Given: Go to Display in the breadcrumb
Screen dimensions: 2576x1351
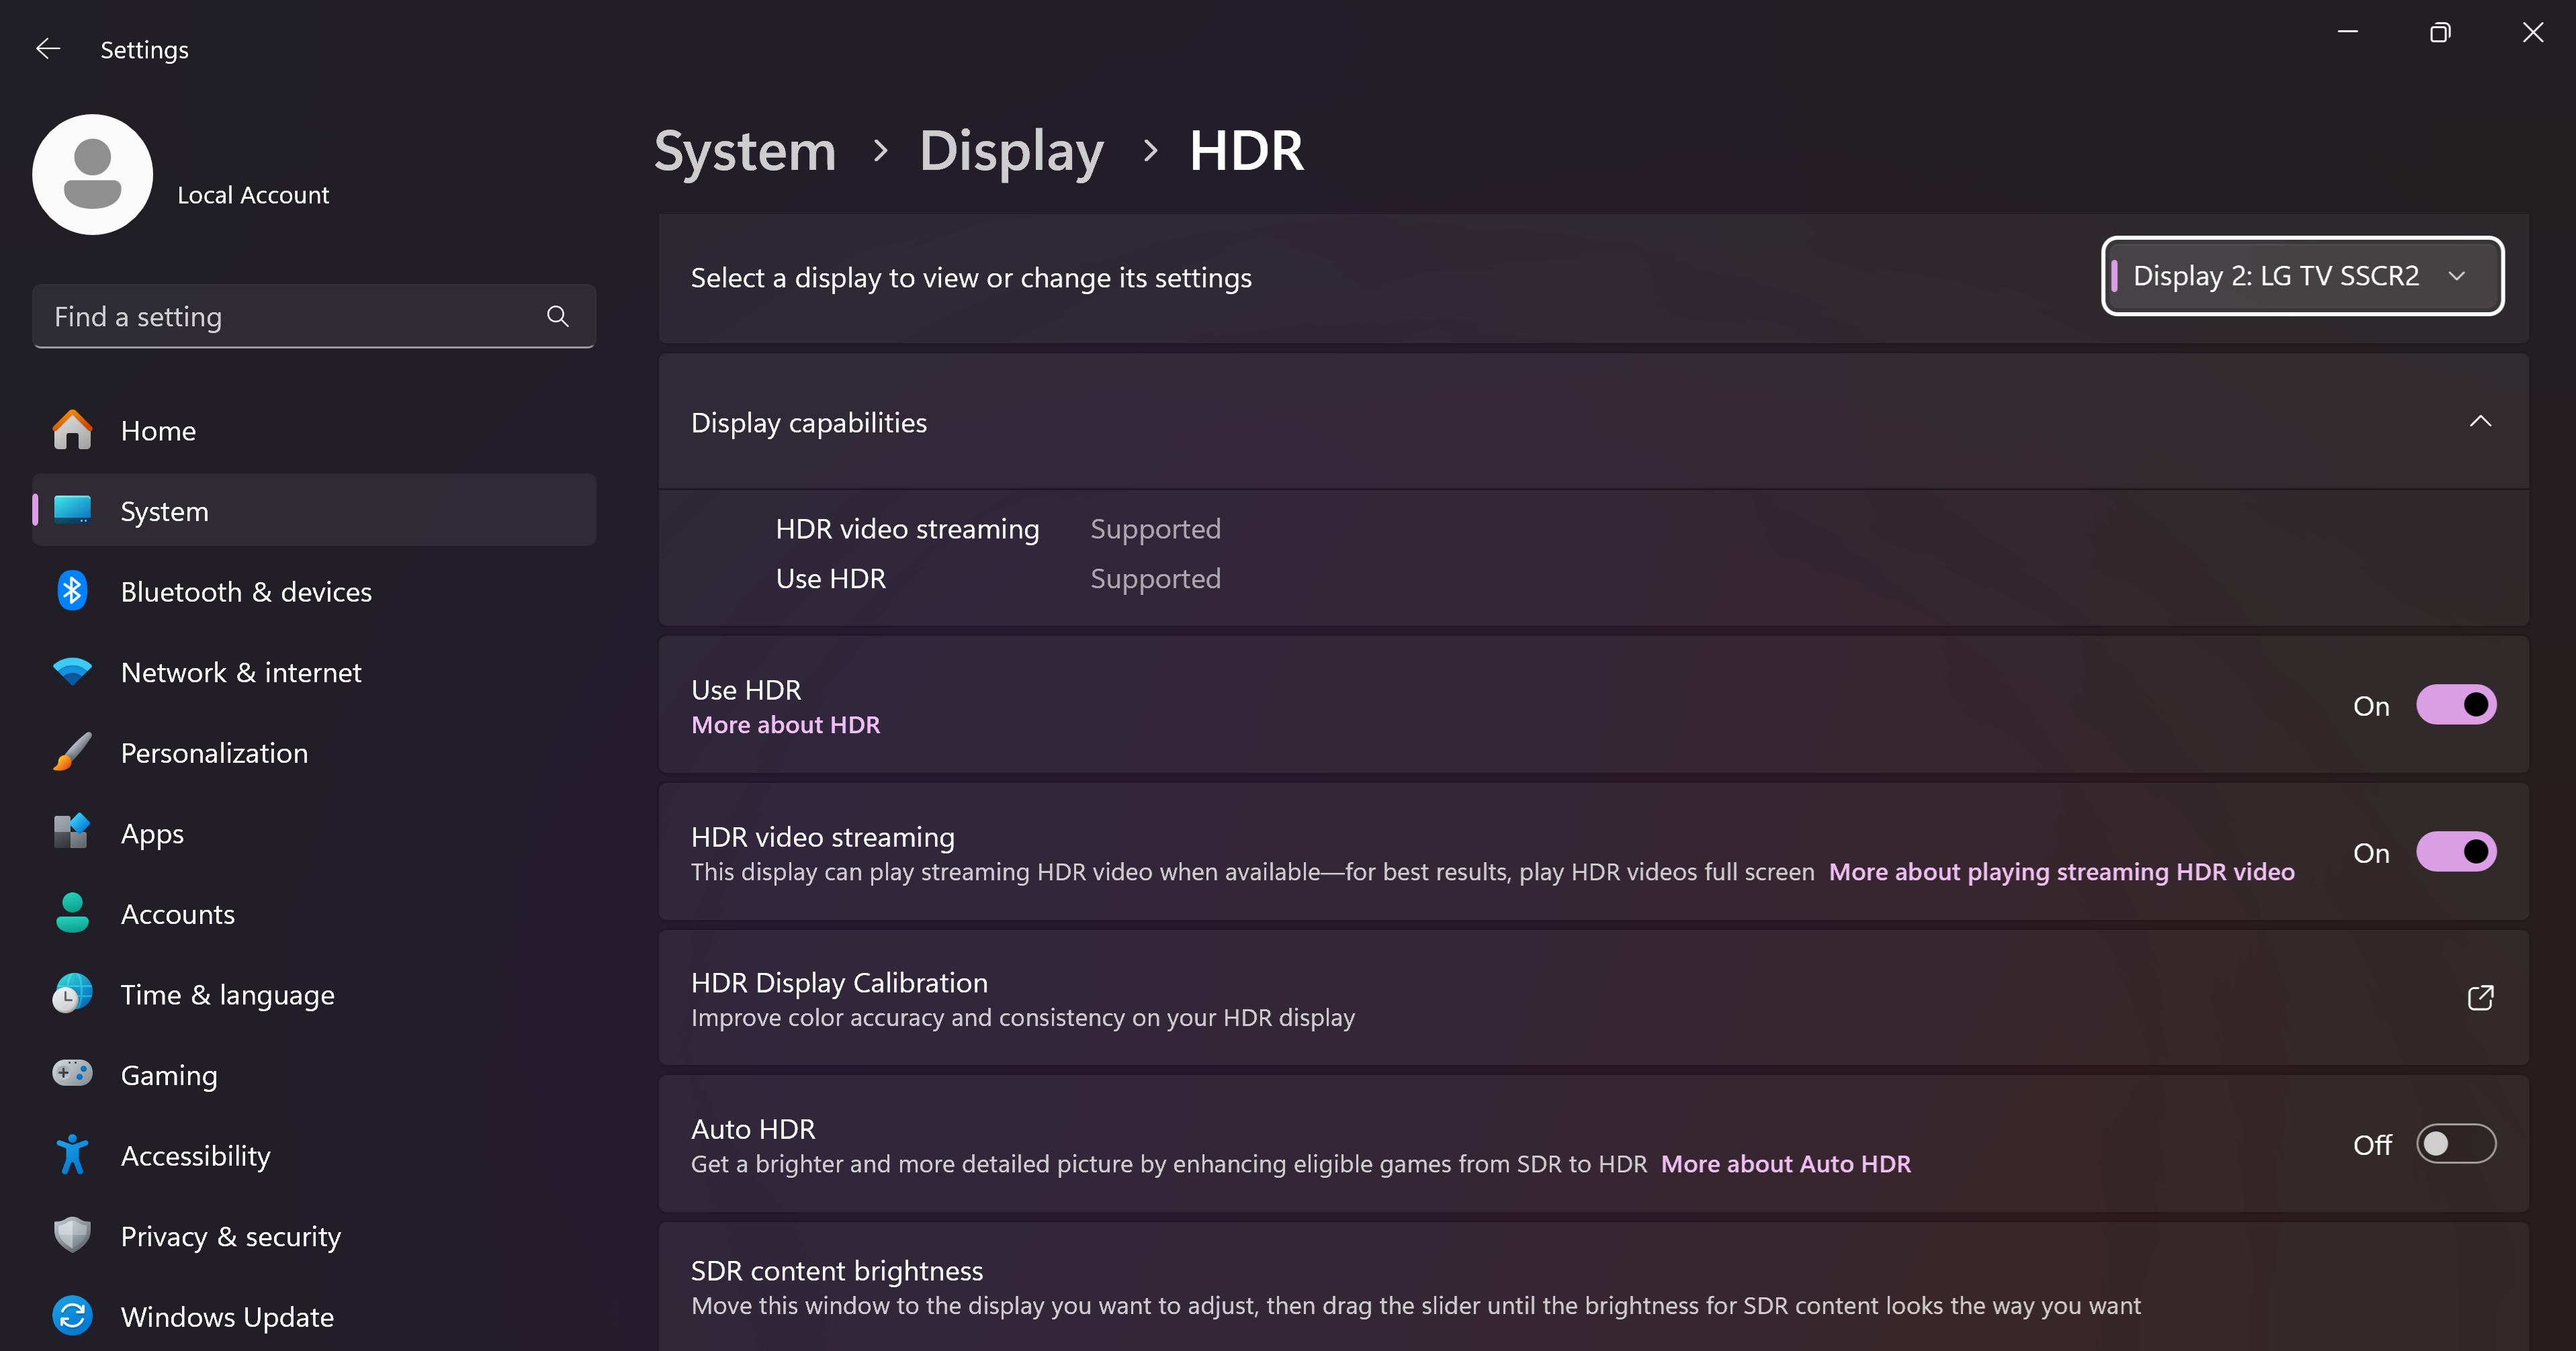Looking at the screenshot, I should click(x=1011, y=151).
